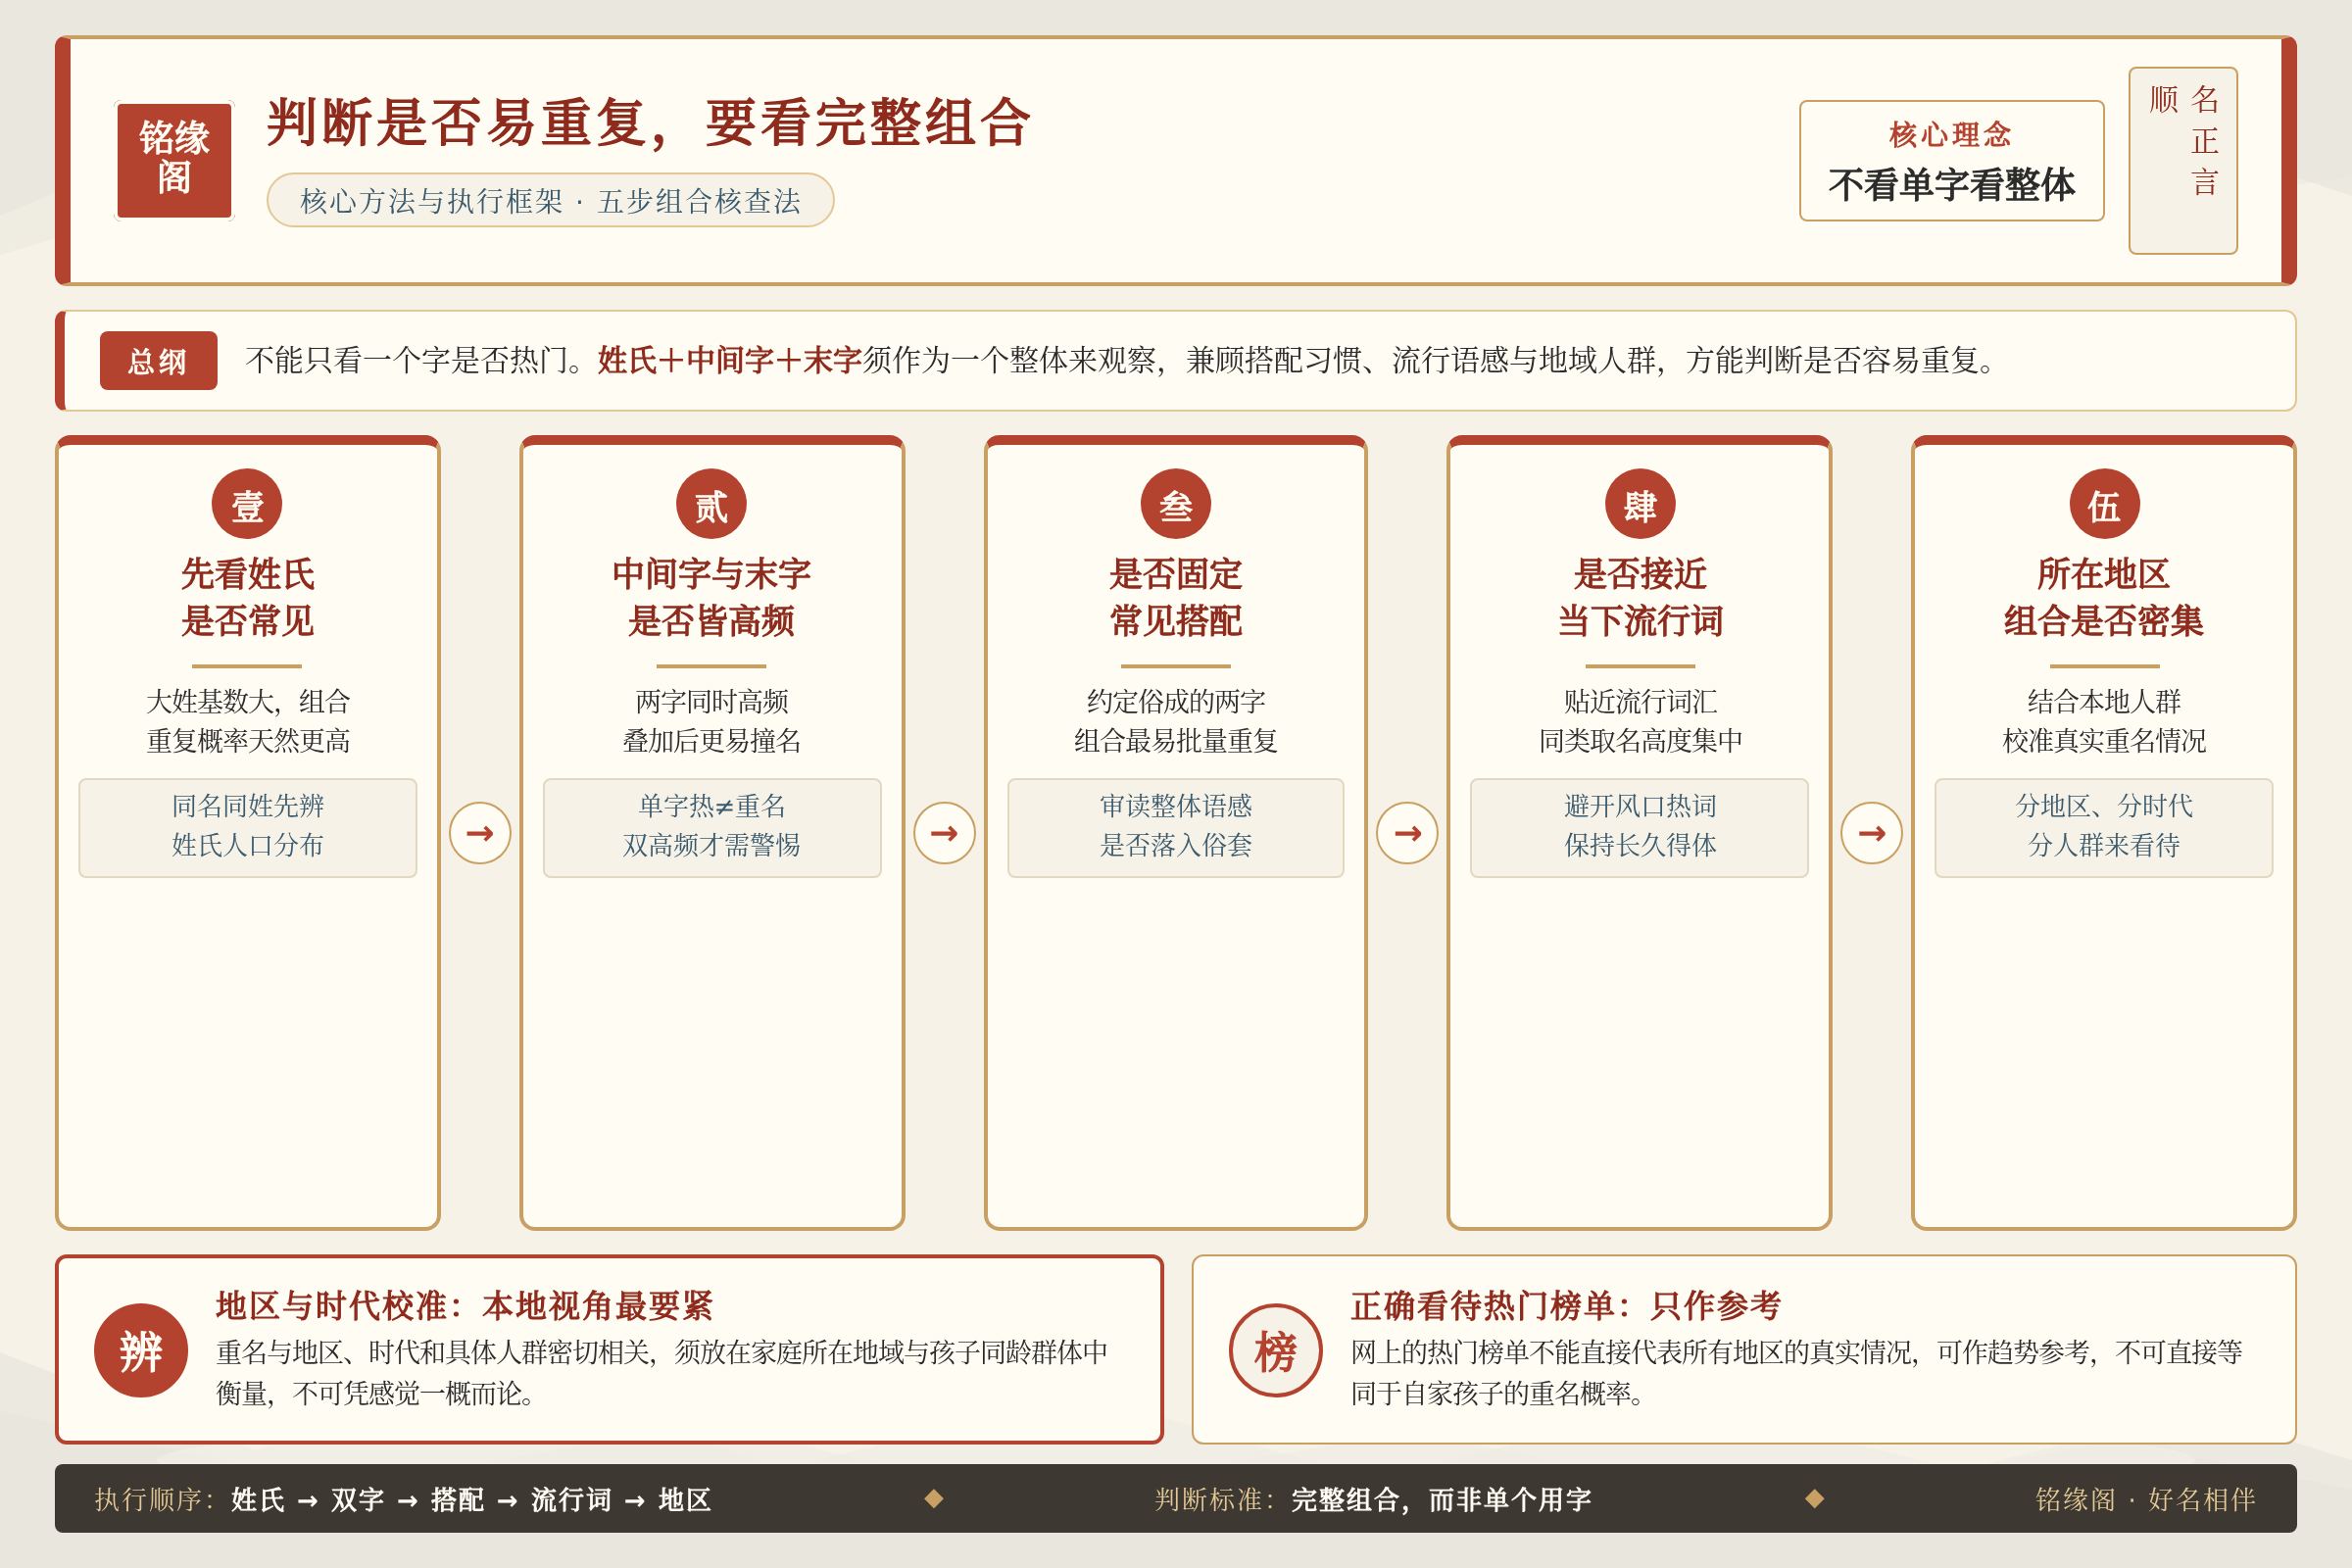
Task: Click the main title 判断是否易重复，要看完整组合
Action: pos(648,122)
